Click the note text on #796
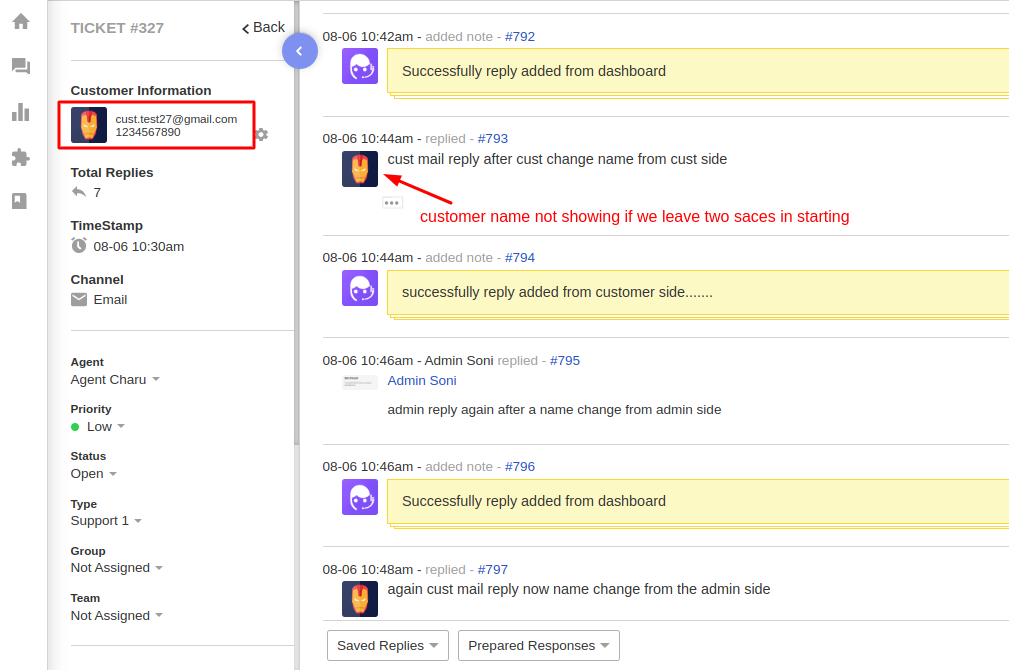This screenshot has width=1009, height=670. [x=534, y=501]
